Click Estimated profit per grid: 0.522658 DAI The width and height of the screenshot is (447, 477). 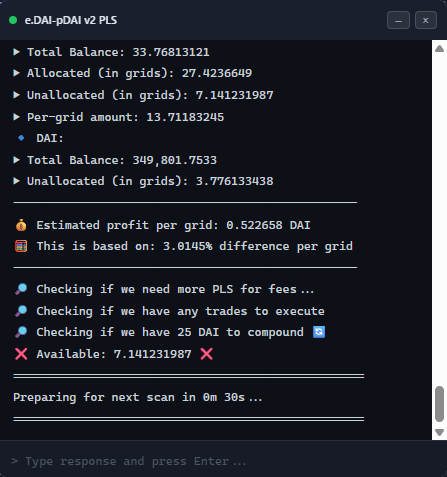coord(173,226)
